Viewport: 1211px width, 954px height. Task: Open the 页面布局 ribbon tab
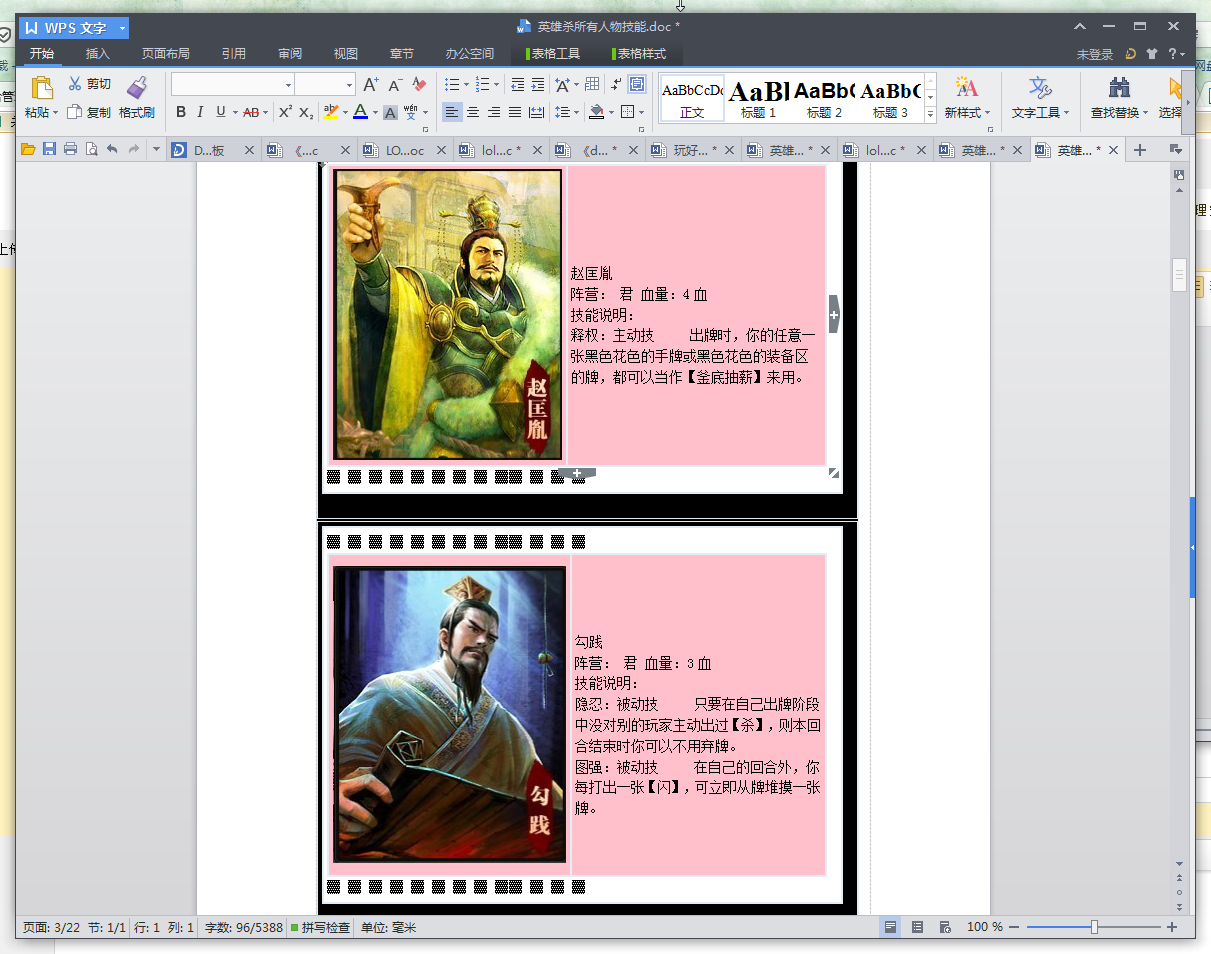pos(166,54)
